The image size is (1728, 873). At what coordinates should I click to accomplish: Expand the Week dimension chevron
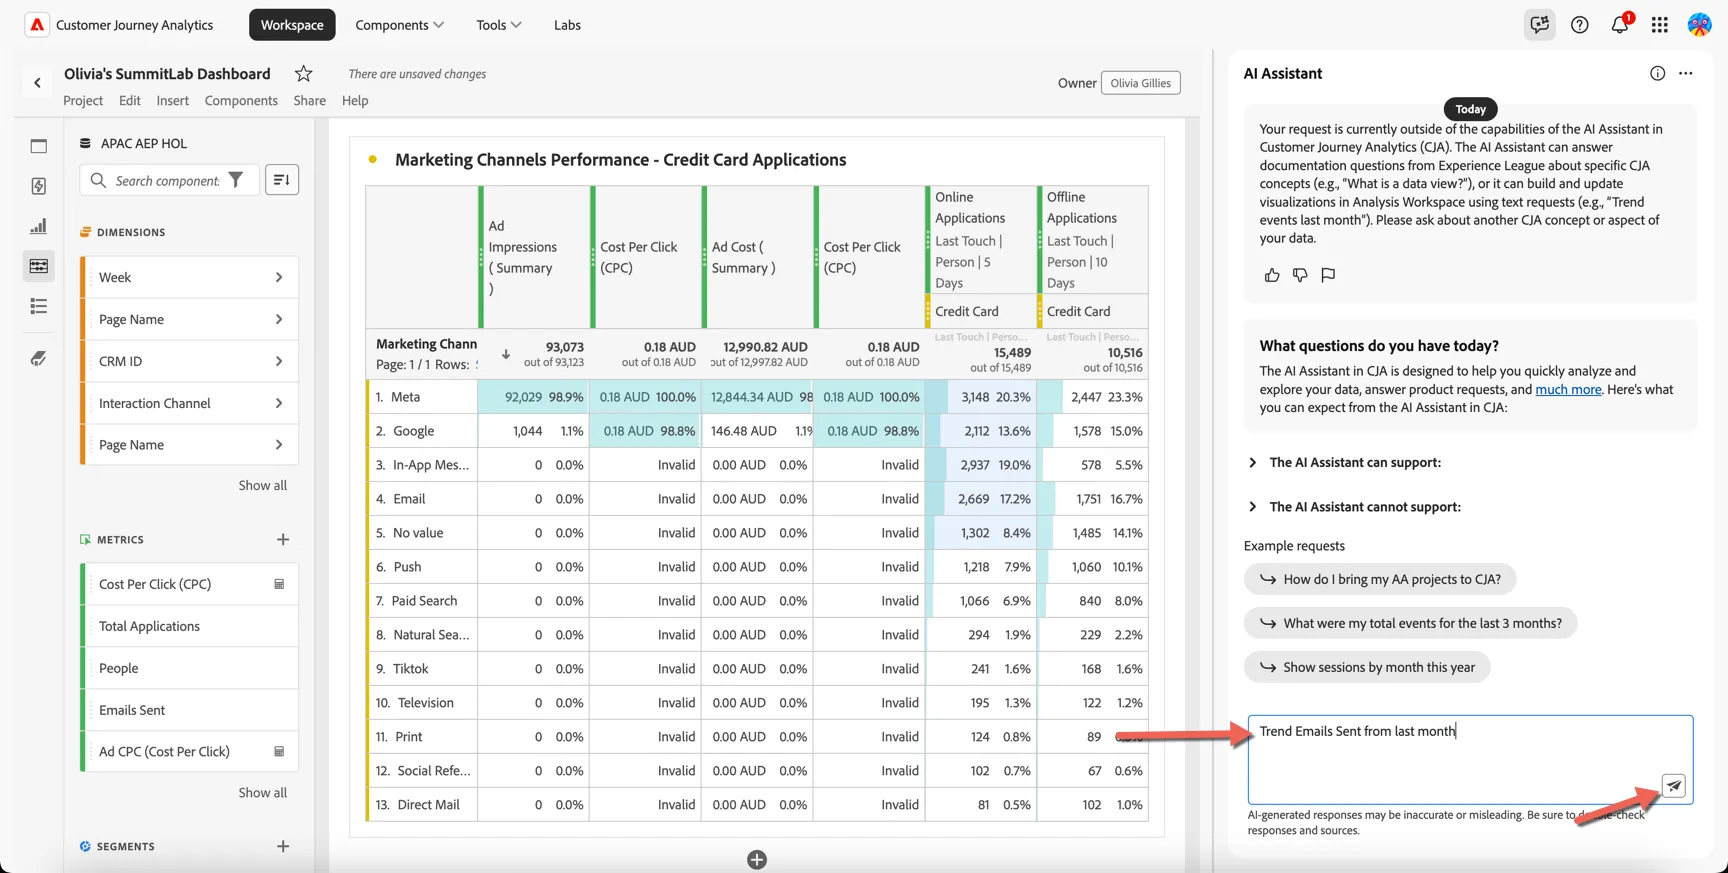coord(279,277)
